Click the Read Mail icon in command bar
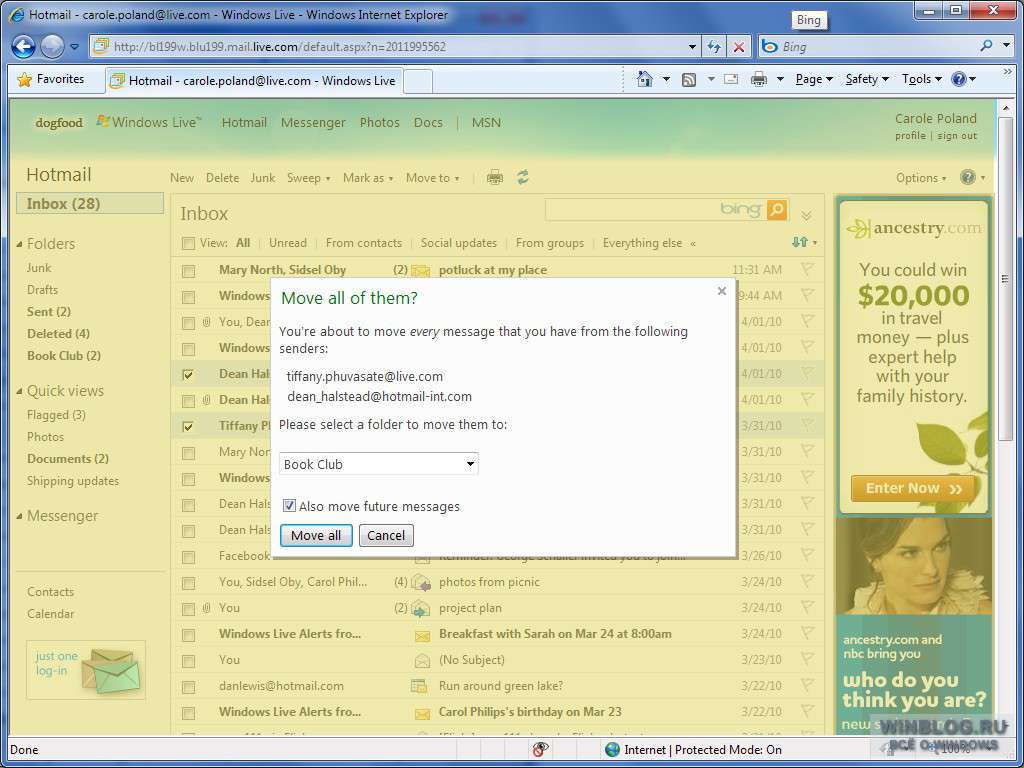 (731, 80)
